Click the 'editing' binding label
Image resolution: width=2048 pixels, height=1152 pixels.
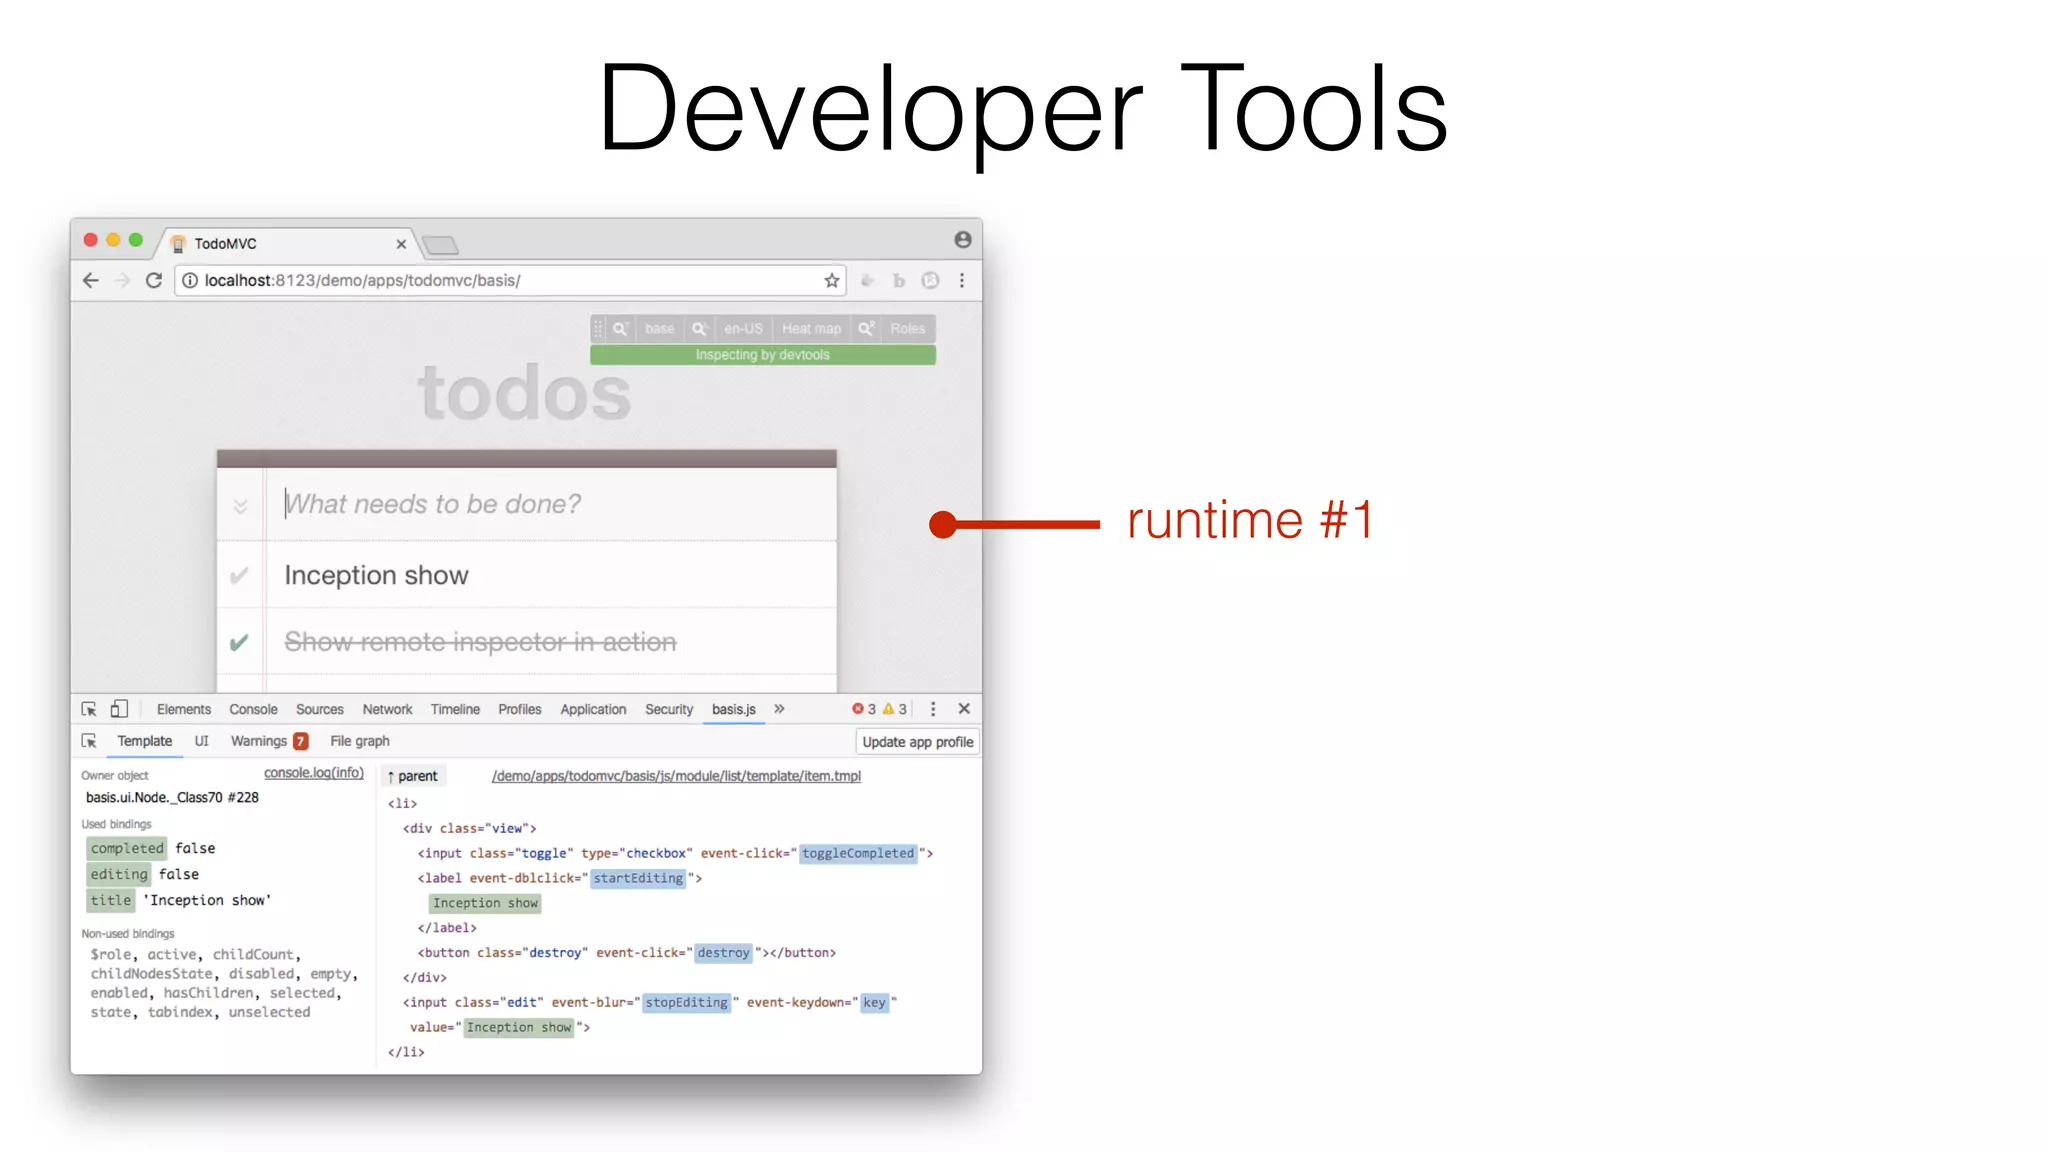pyautogui.click(x=119, y=874)
